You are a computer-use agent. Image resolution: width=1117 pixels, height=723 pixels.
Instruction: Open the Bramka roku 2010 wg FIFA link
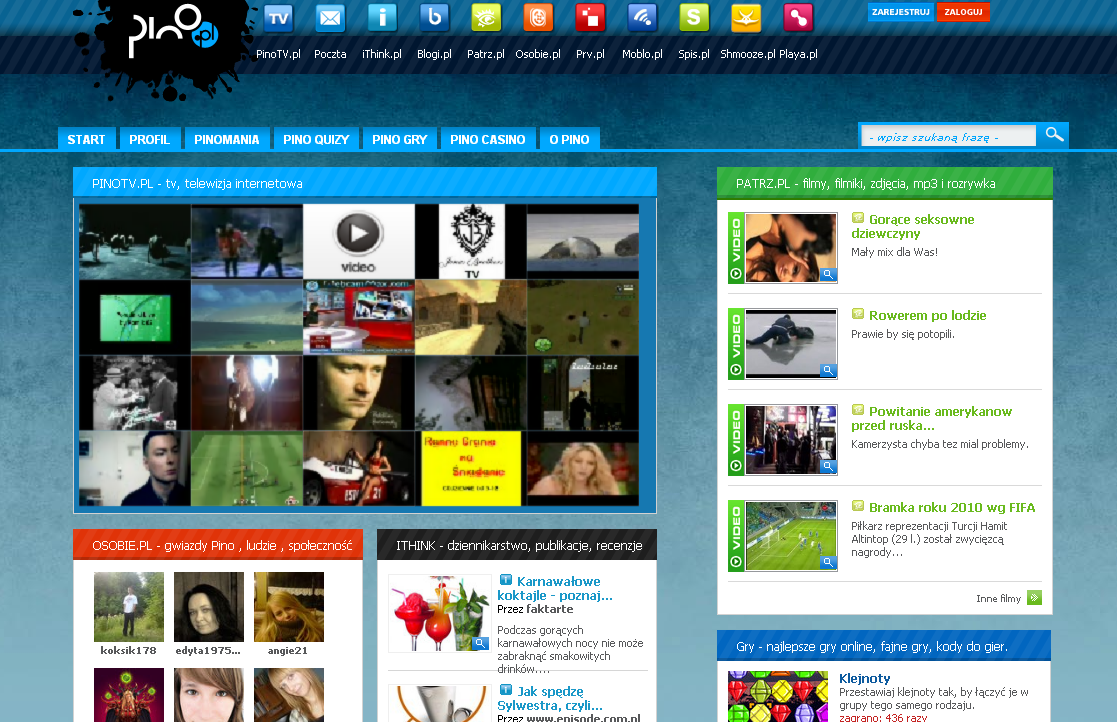[952, 508]
